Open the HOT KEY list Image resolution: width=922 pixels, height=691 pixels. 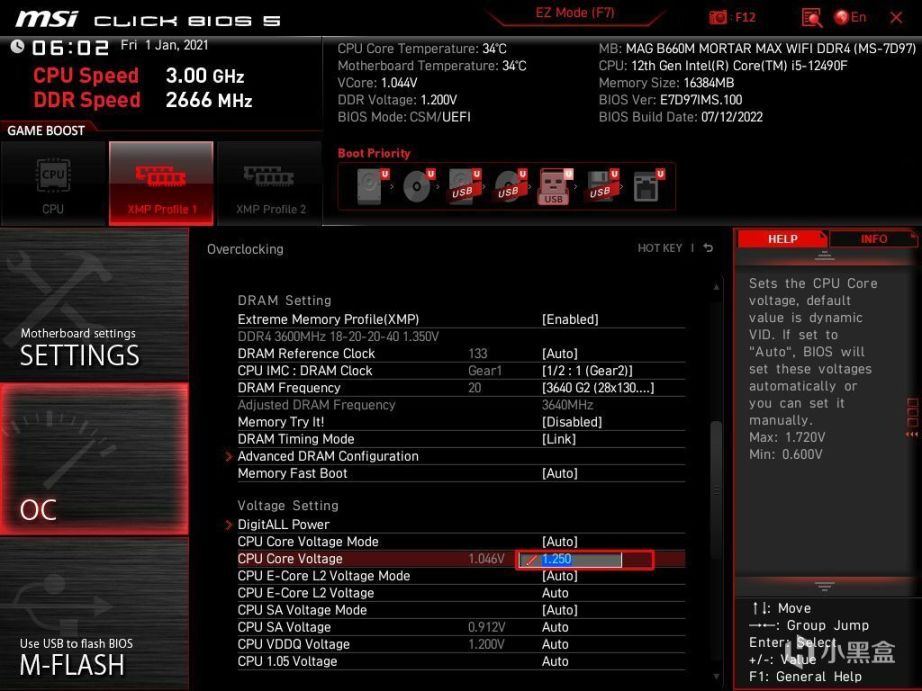tap(660, 248)
